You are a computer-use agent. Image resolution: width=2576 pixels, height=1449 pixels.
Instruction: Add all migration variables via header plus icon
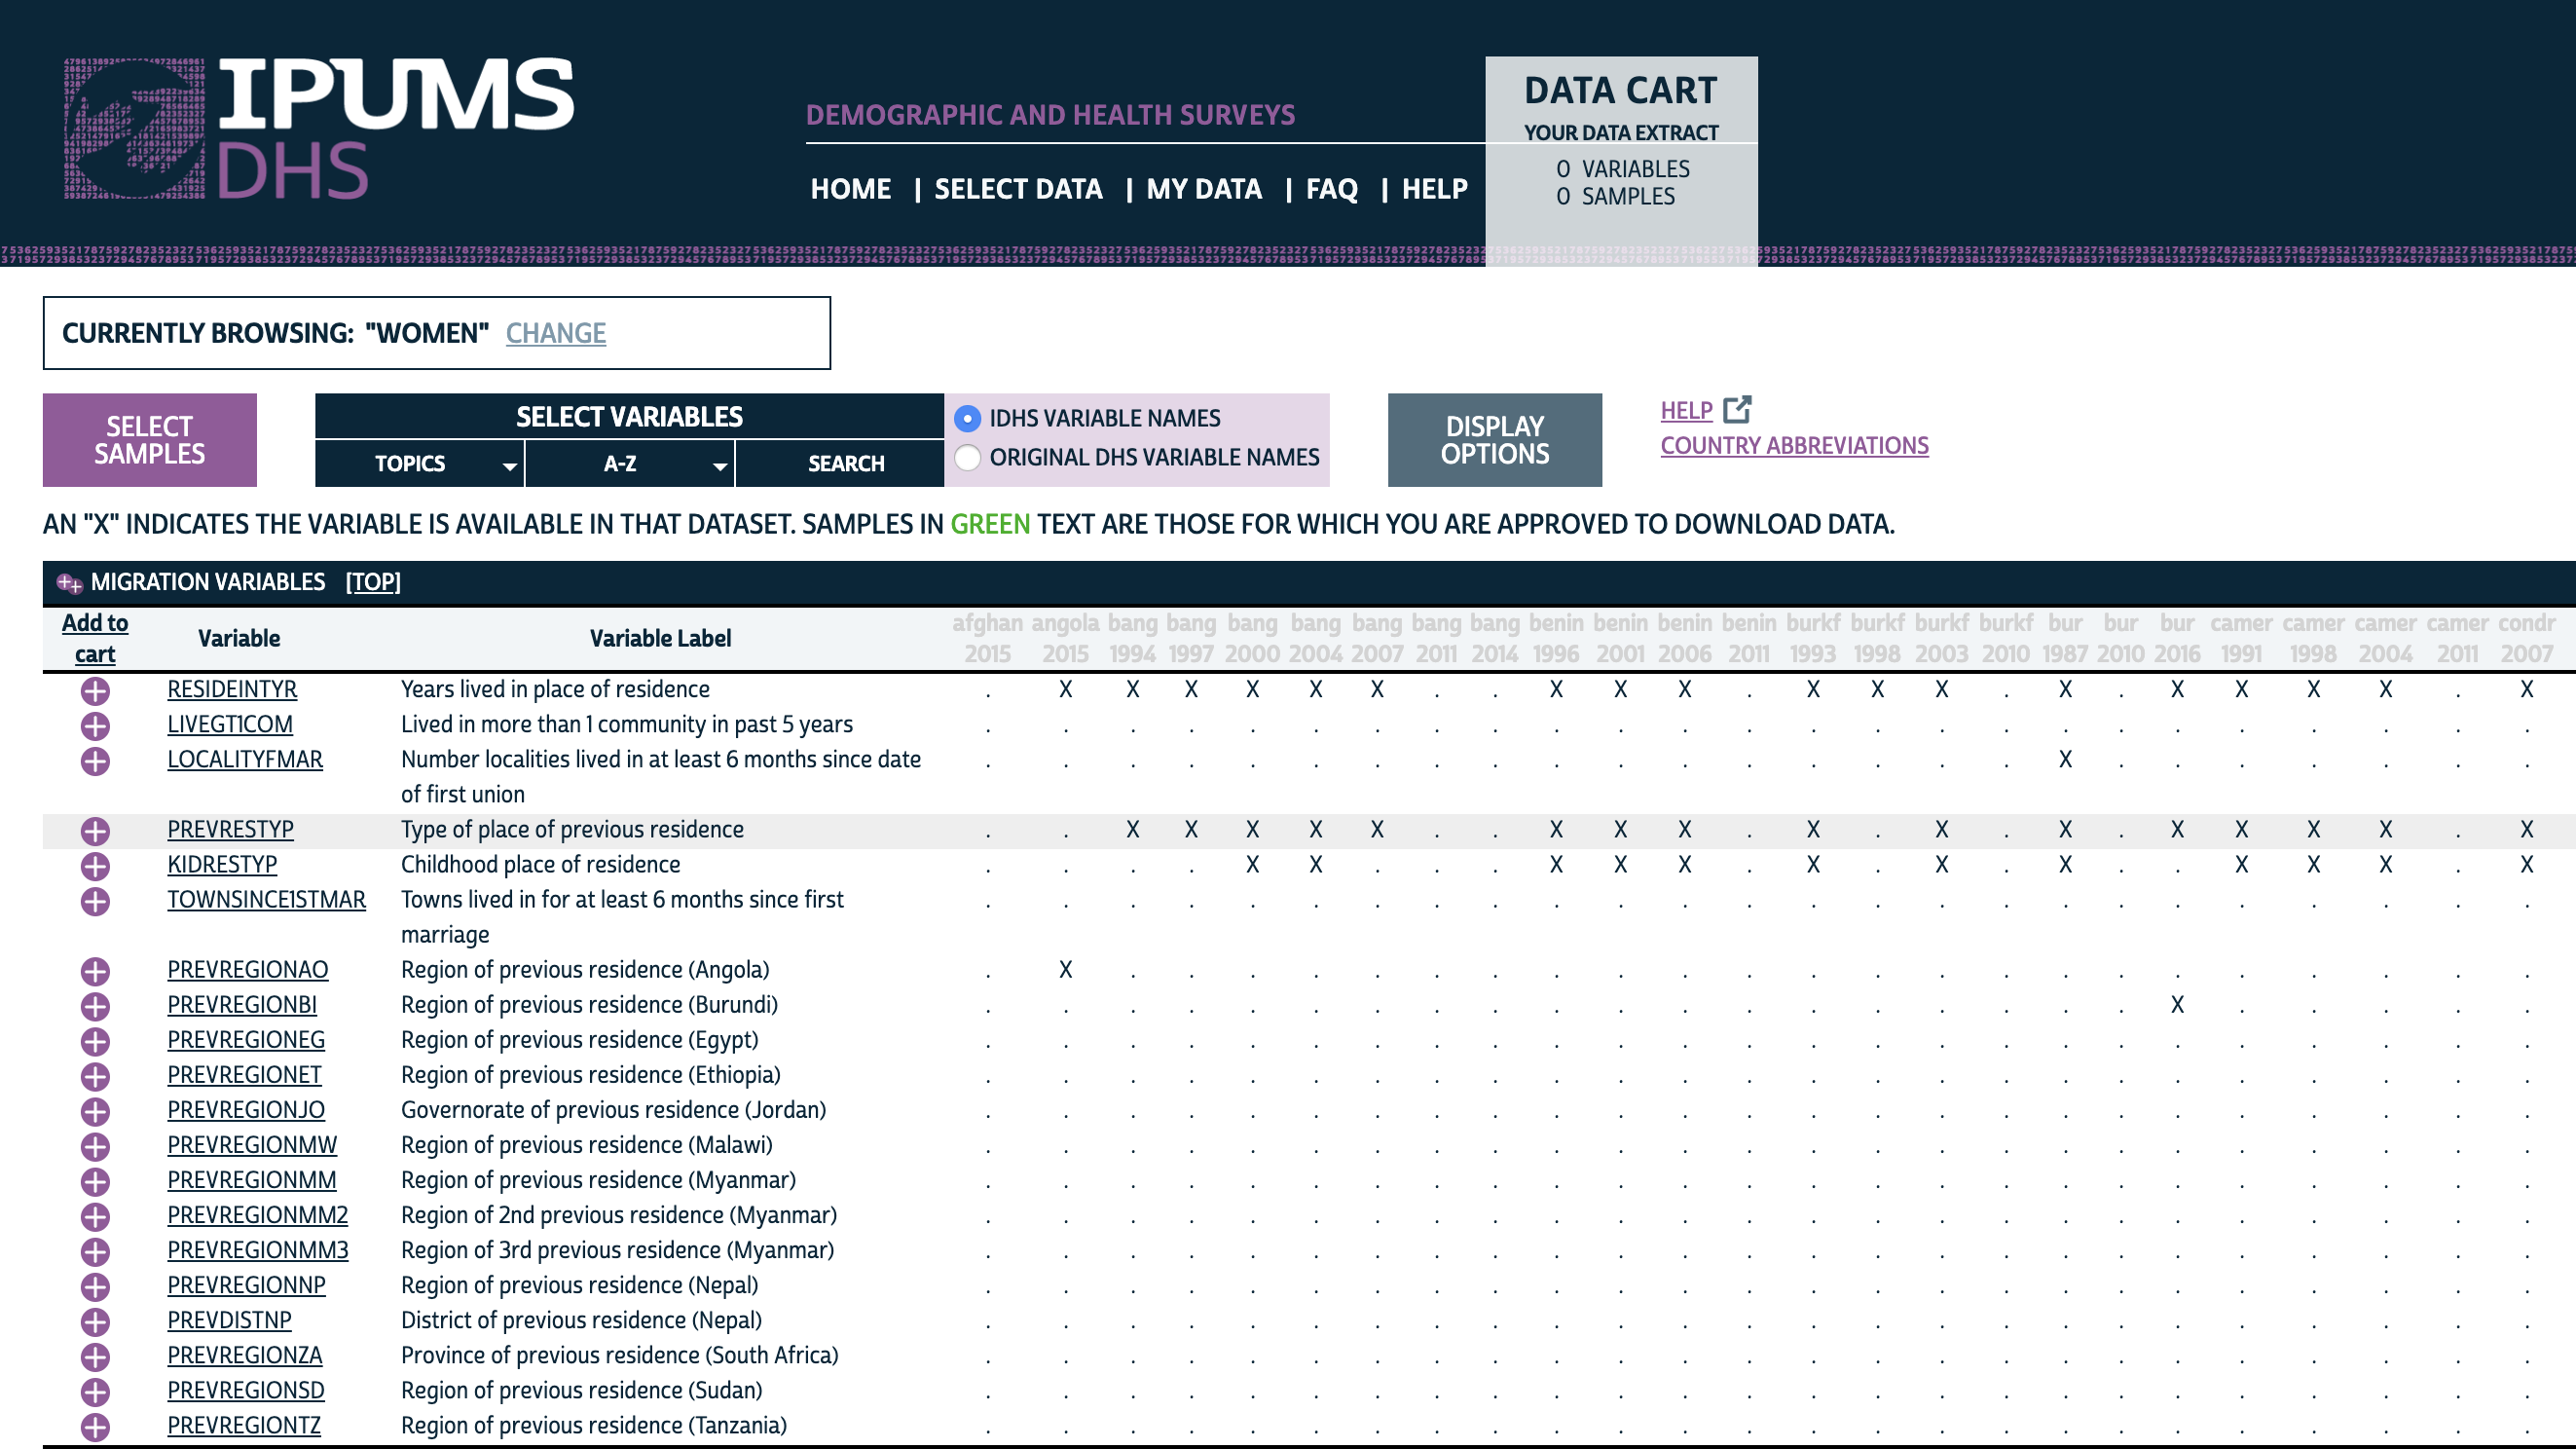[x=69, y=582]
